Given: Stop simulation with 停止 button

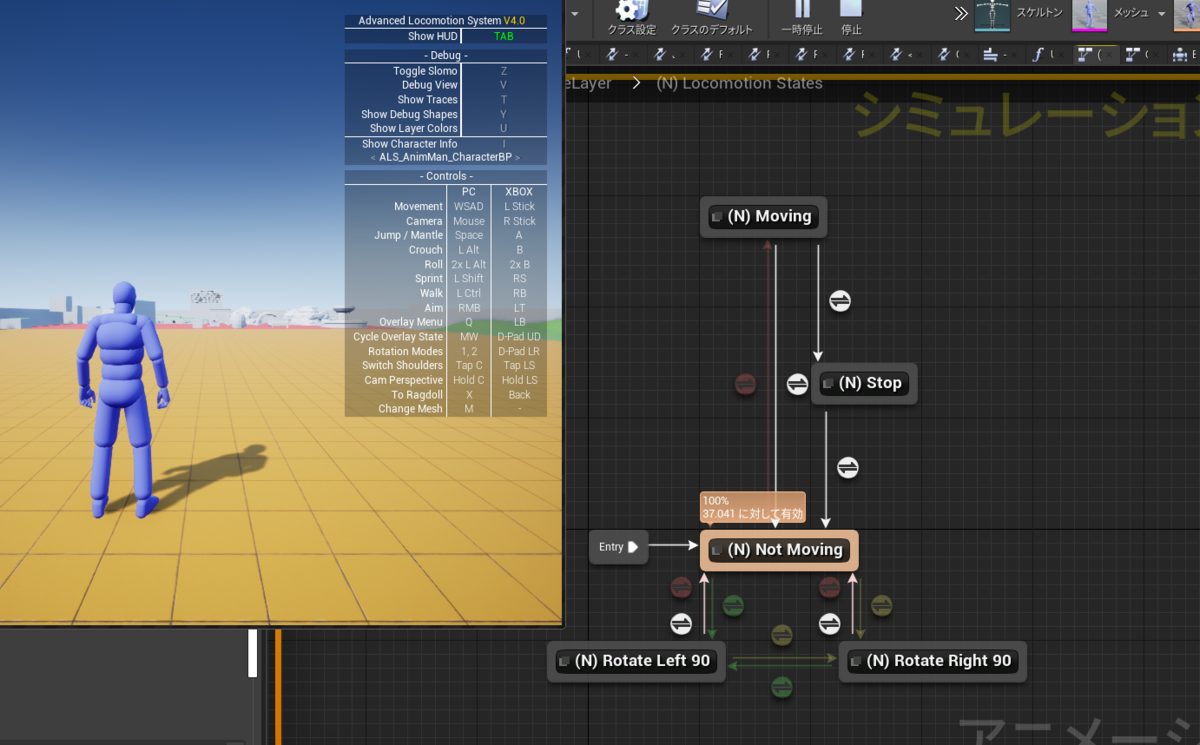Looking at the screenshot, I should click(851, 18).
